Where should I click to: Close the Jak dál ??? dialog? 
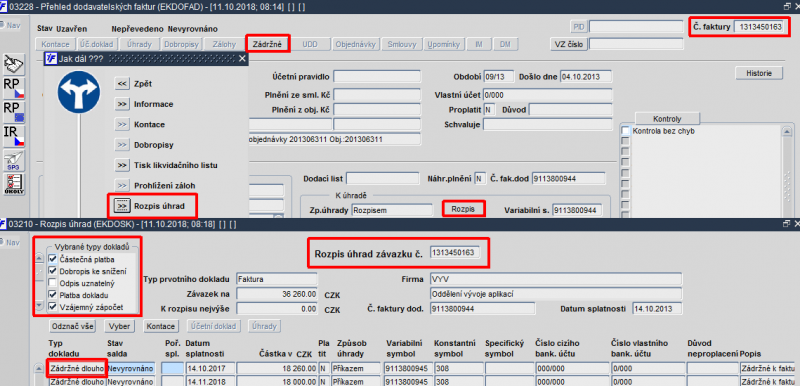click(242, 59)
